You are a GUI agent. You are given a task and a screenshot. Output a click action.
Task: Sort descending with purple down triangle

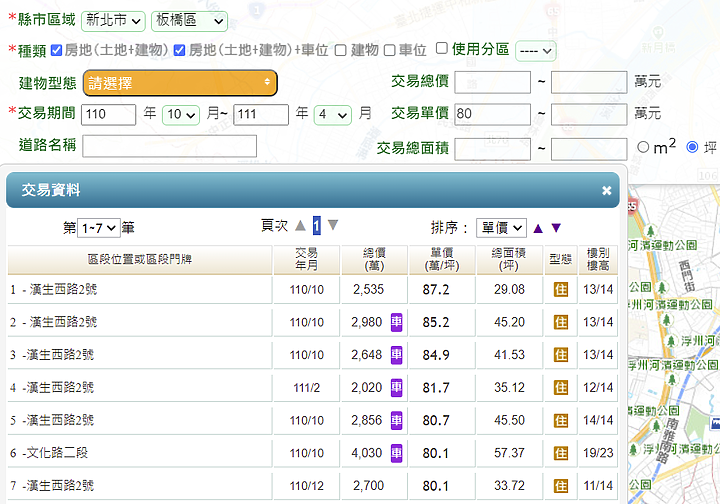[x=556, y=227]
